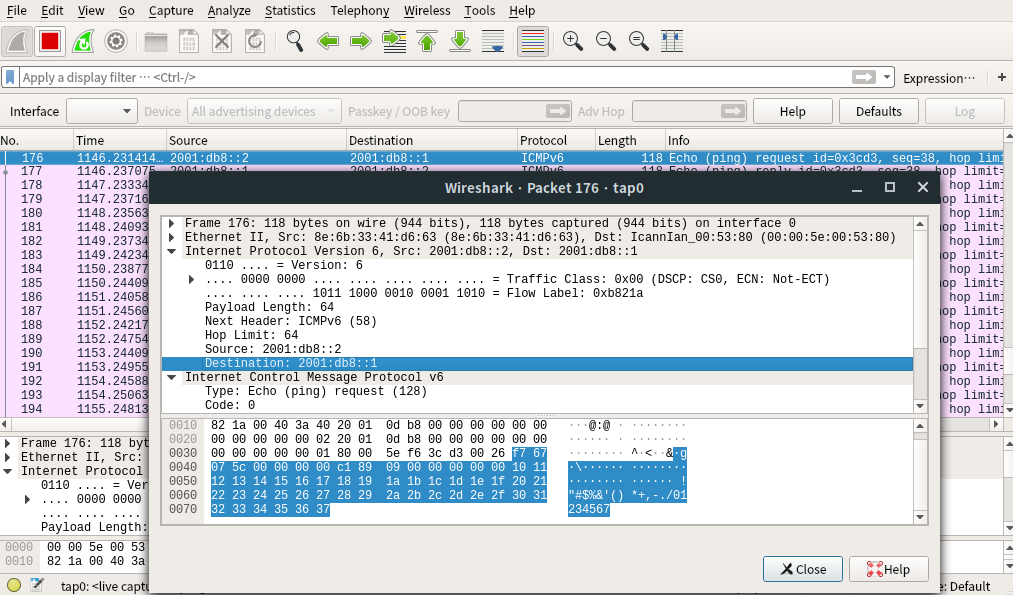This screenshot has height=595, width=1013.
Task: Click the Defaults button
Action: 879,111
